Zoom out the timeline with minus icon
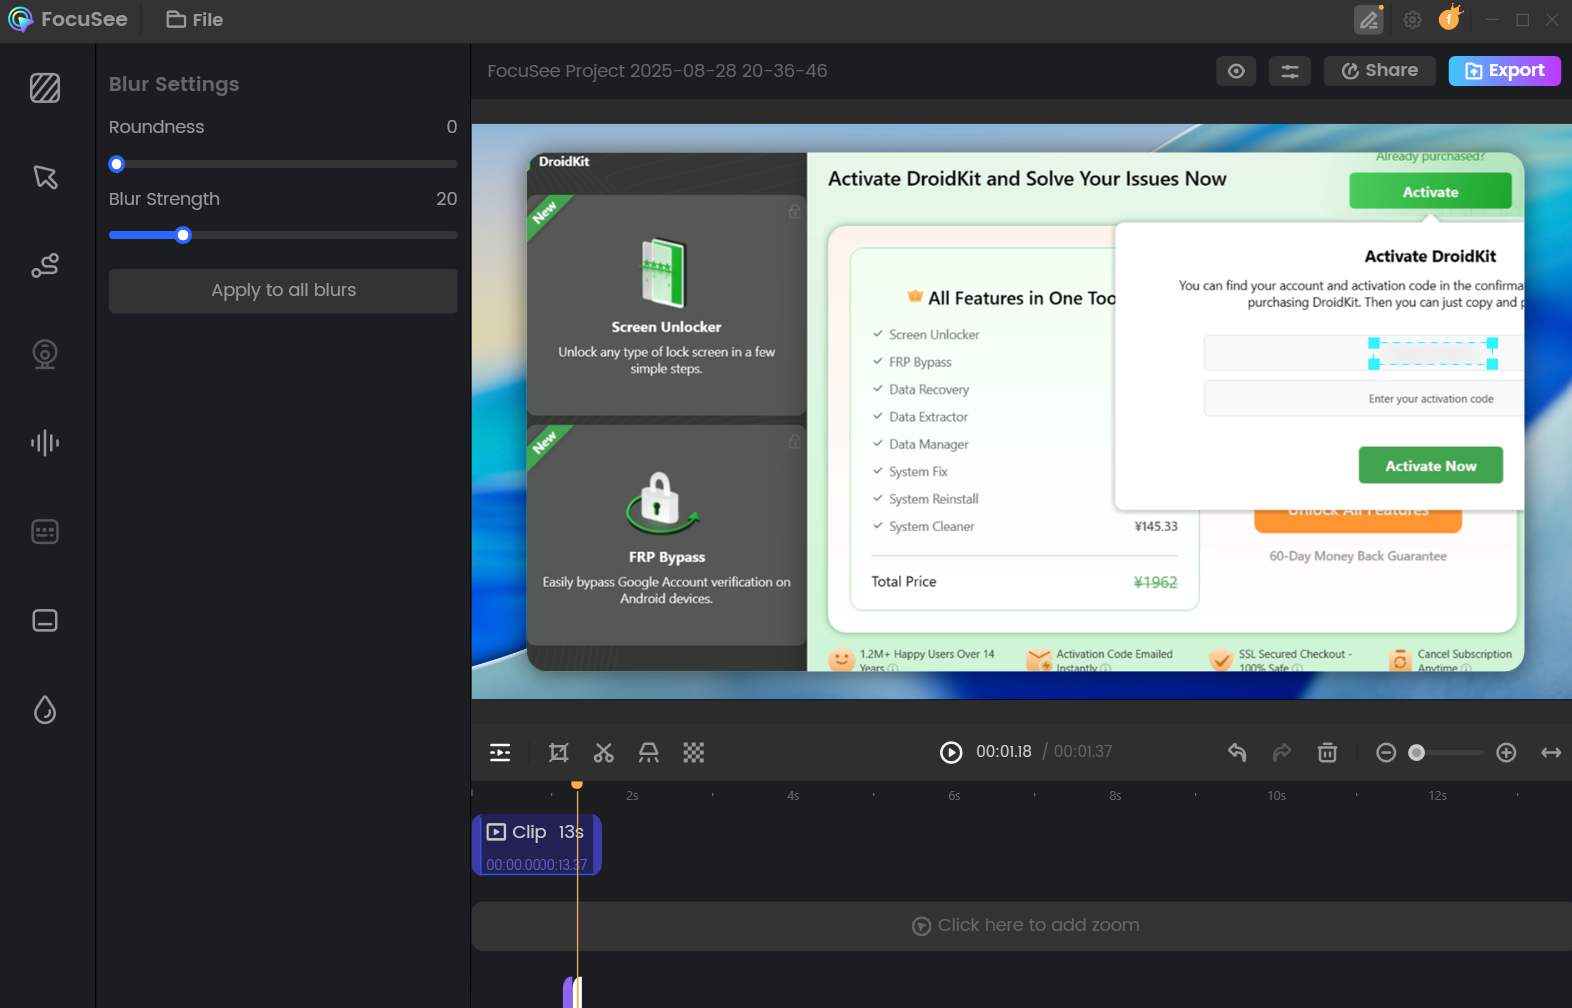Image resolution: width=1572 pixels, height=1008 pixels. pyautogui.click(x=1386, y=752)
